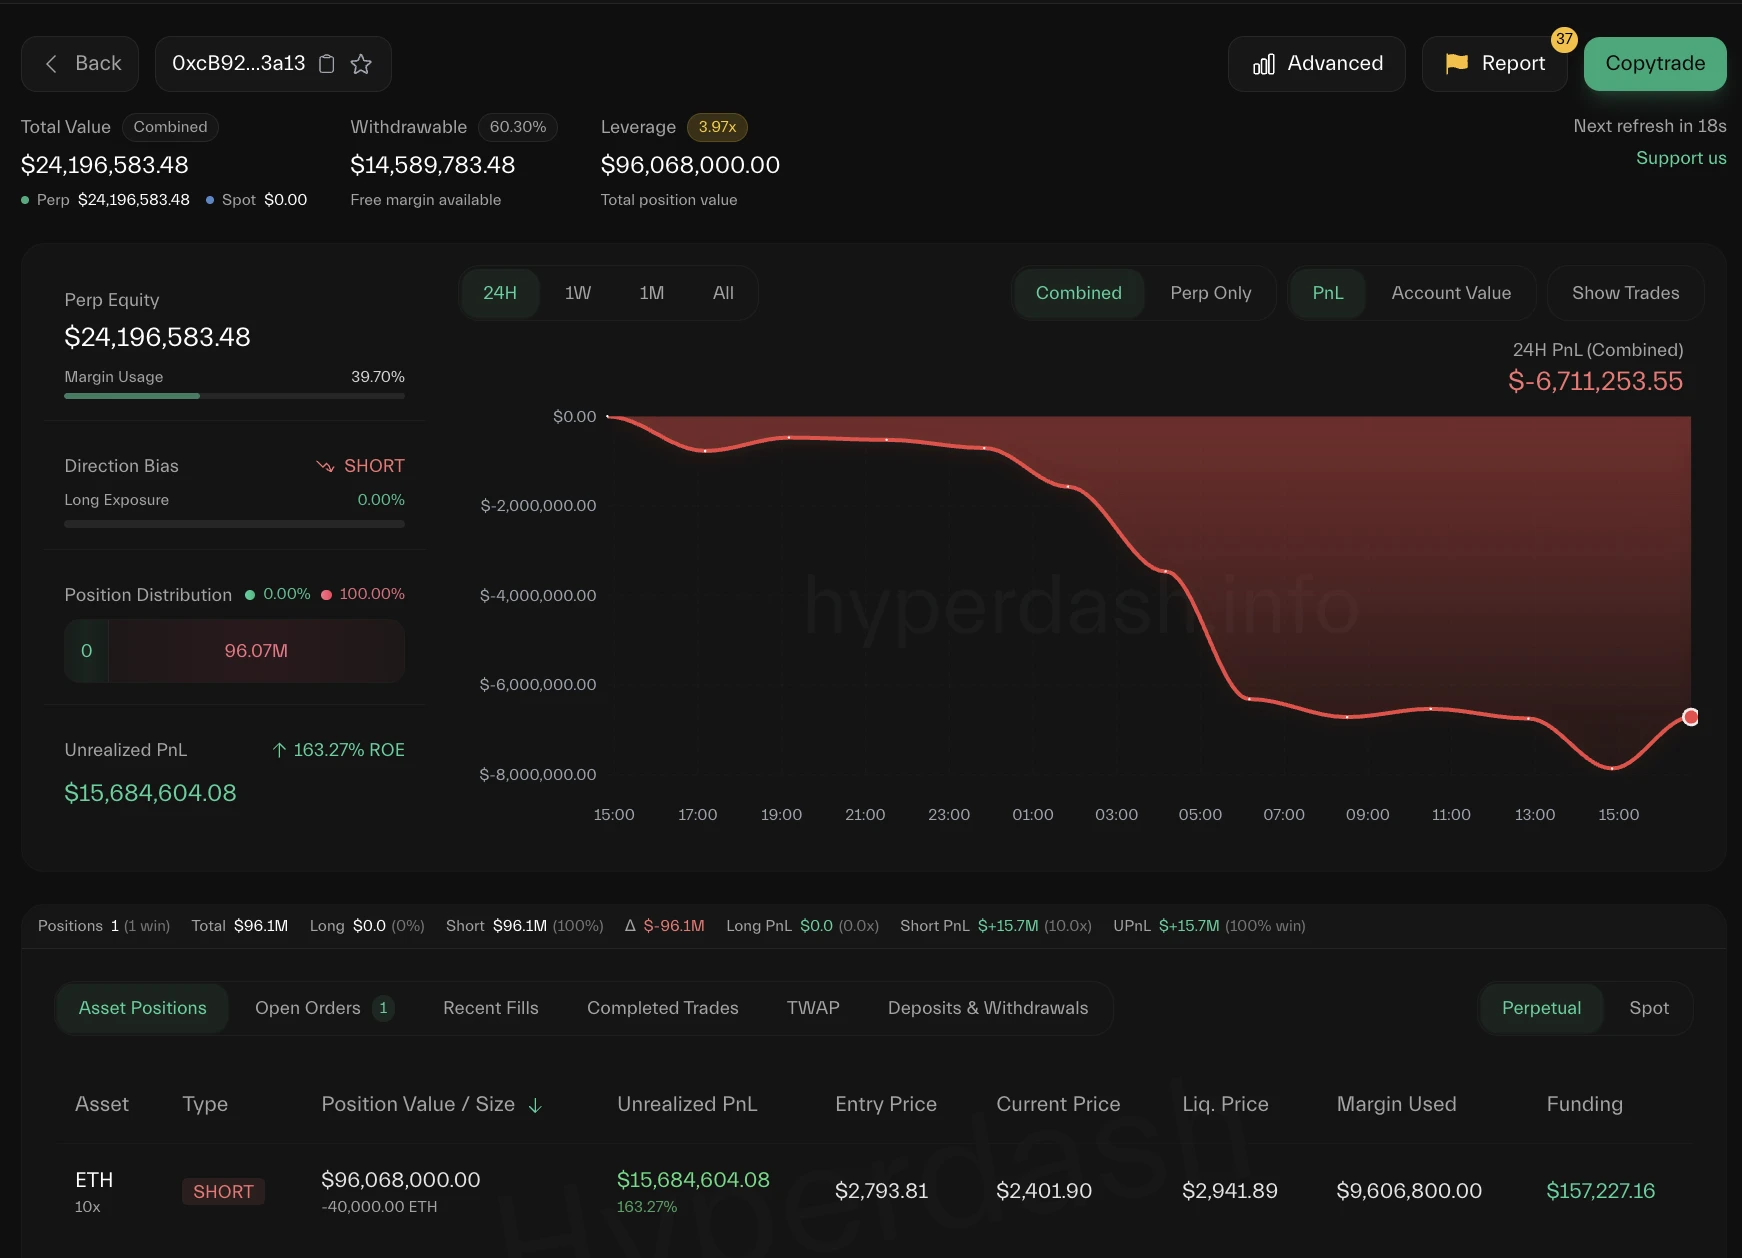Click the Combined badge beside Total Value
Viewport: 1742px width, 1258px height.
[170, 127]
